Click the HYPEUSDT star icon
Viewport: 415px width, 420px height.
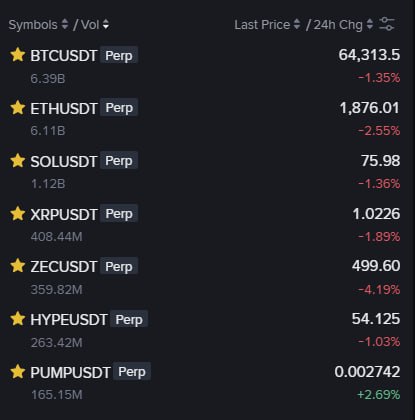18,319
